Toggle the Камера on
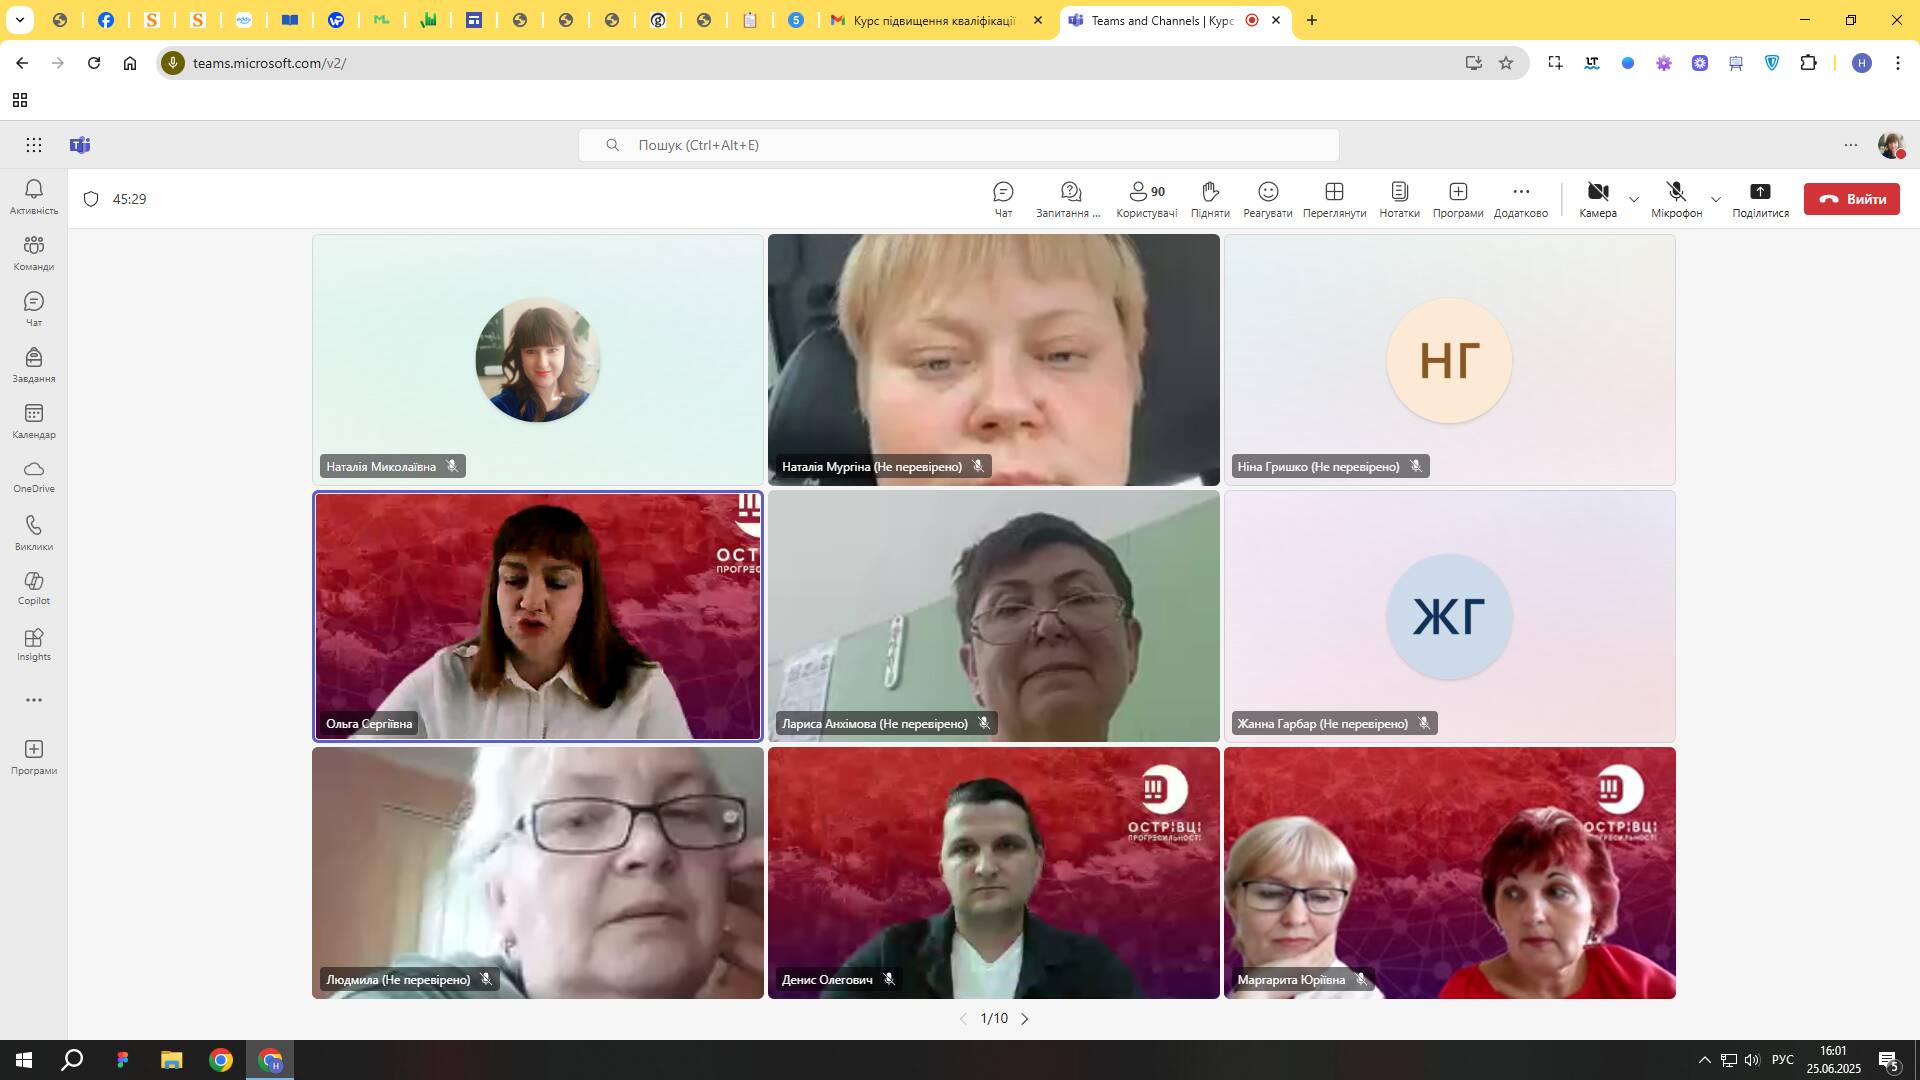The width and height of the screenshot is (1920, 1080). [1598, 199]
